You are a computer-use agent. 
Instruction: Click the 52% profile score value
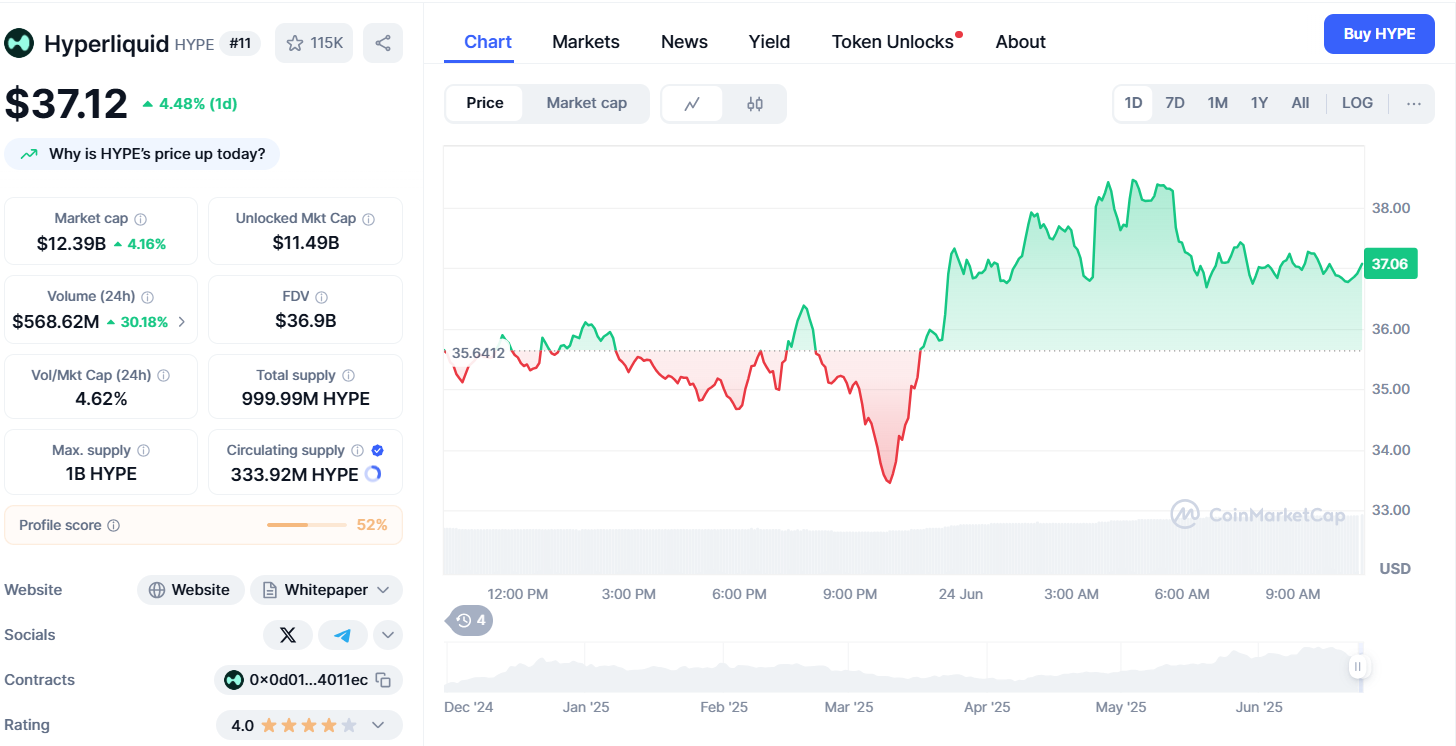tap(372, 525)
